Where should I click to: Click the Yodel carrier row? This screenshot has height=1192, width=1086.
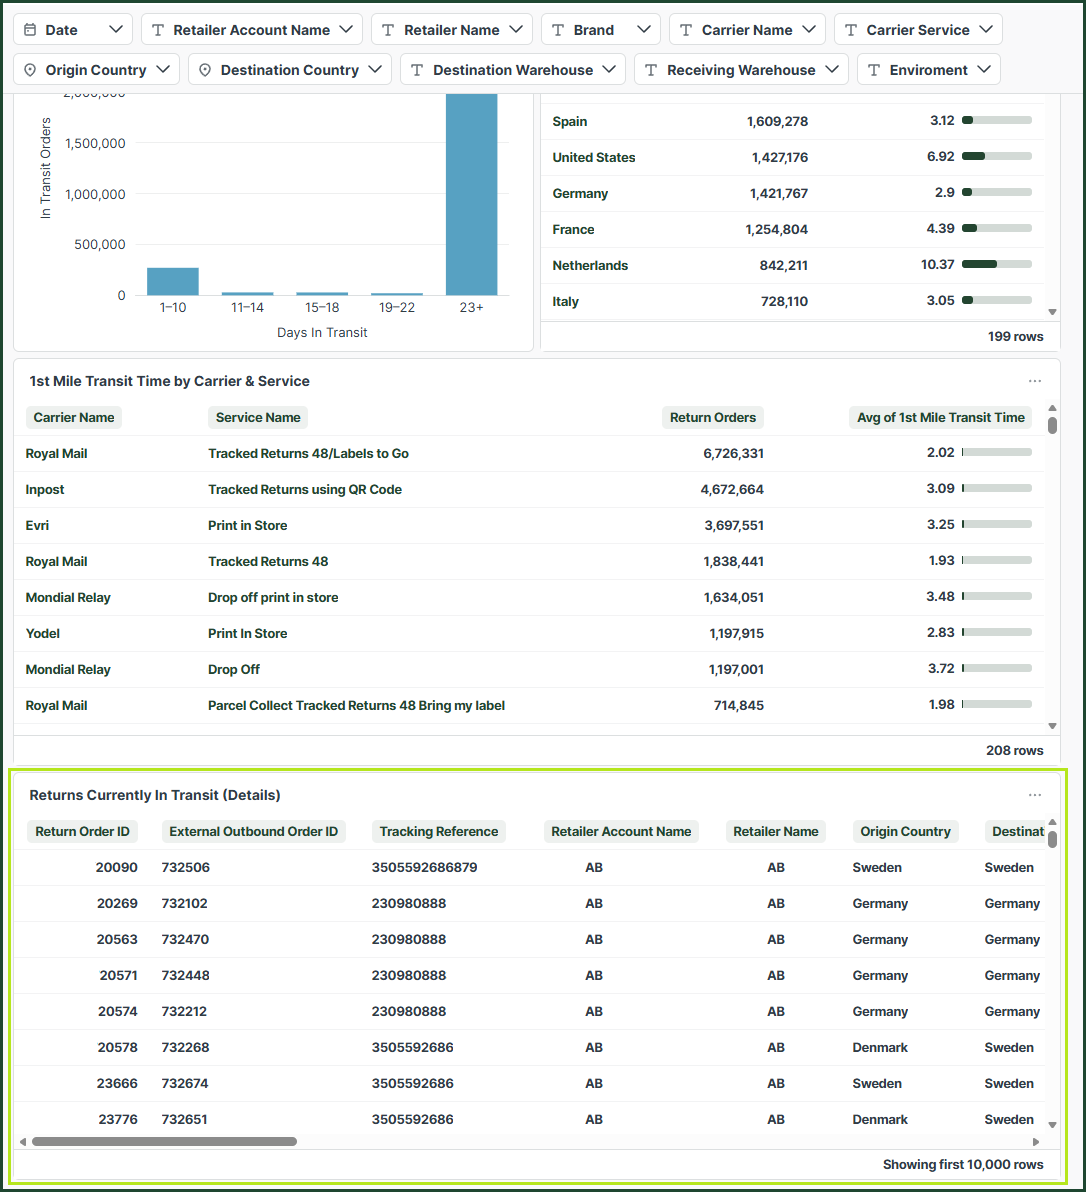[529, 633]
